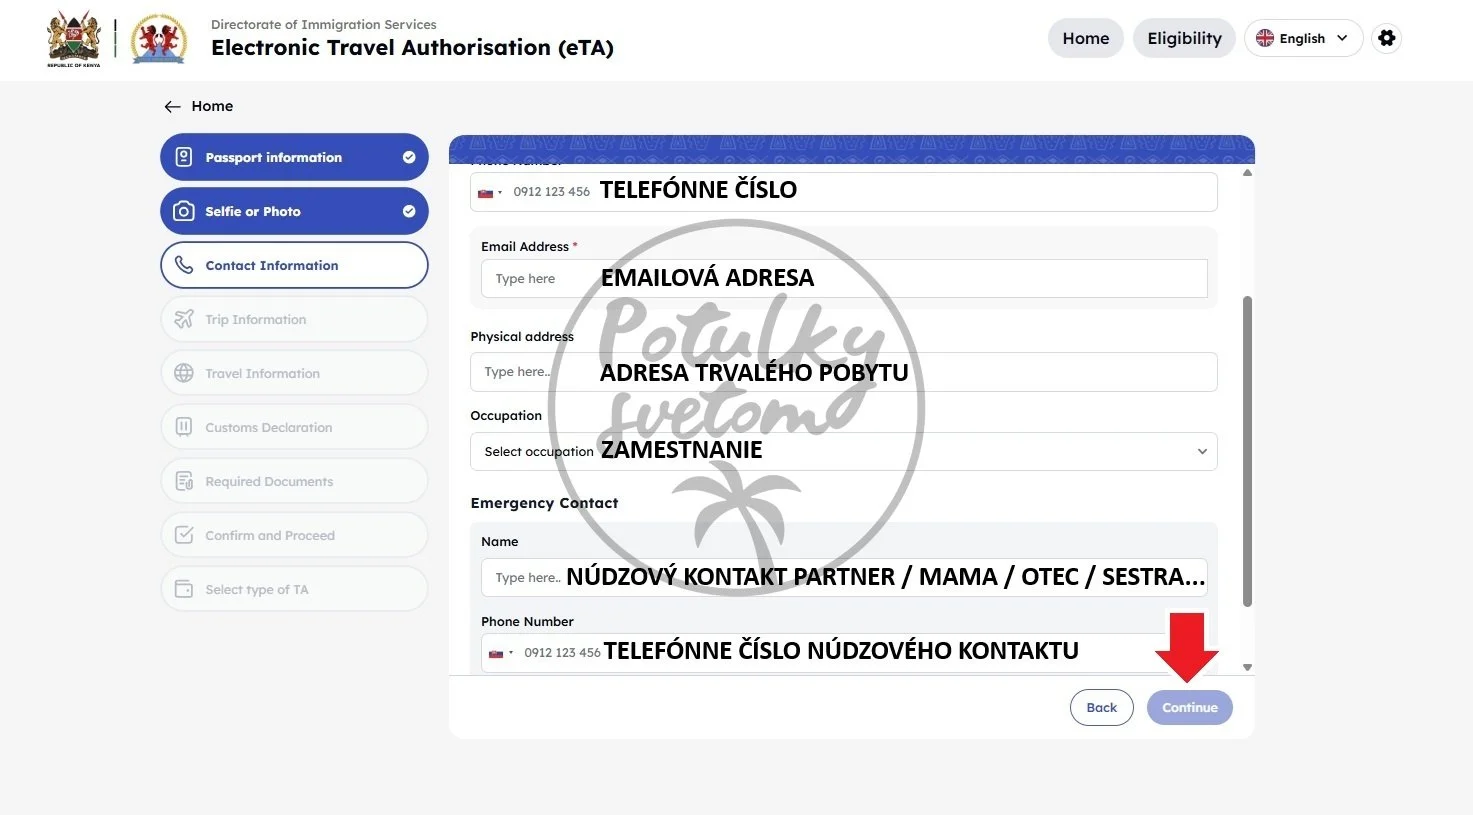Select the Required Documents step

(294, 481)
